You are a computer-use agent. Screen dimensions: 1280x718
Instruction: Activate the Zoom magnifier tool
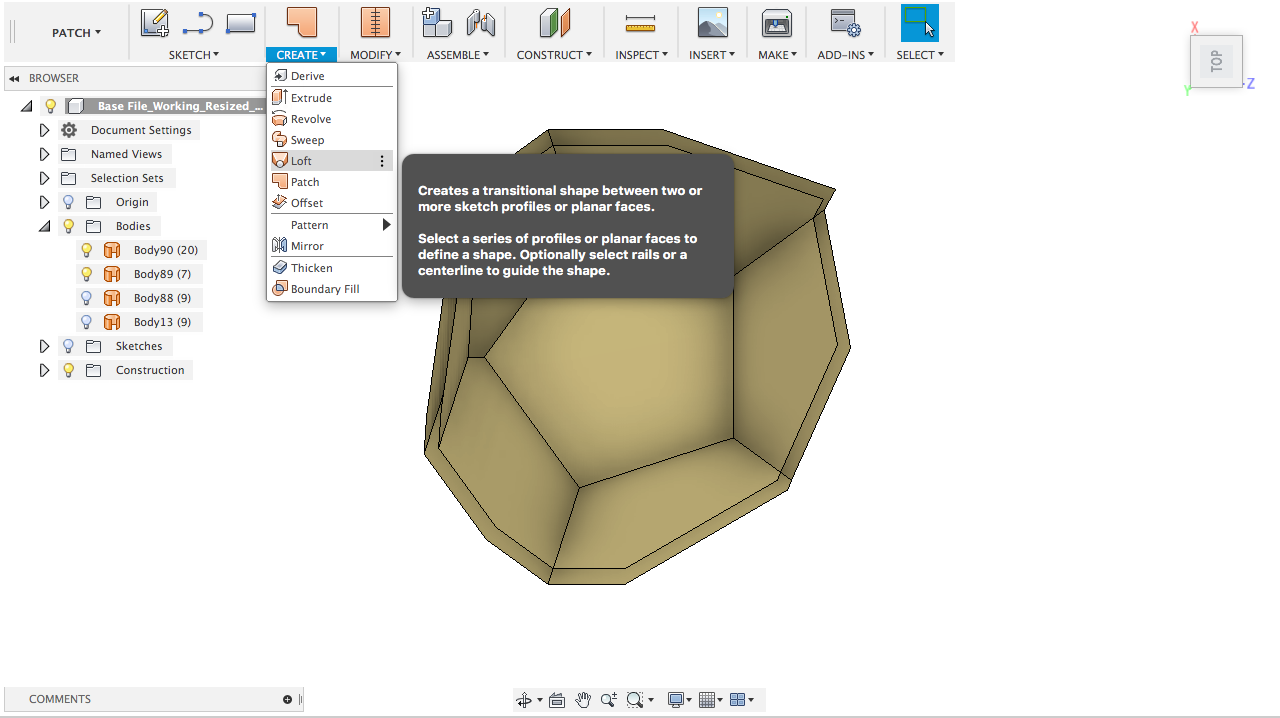(608, 700)
